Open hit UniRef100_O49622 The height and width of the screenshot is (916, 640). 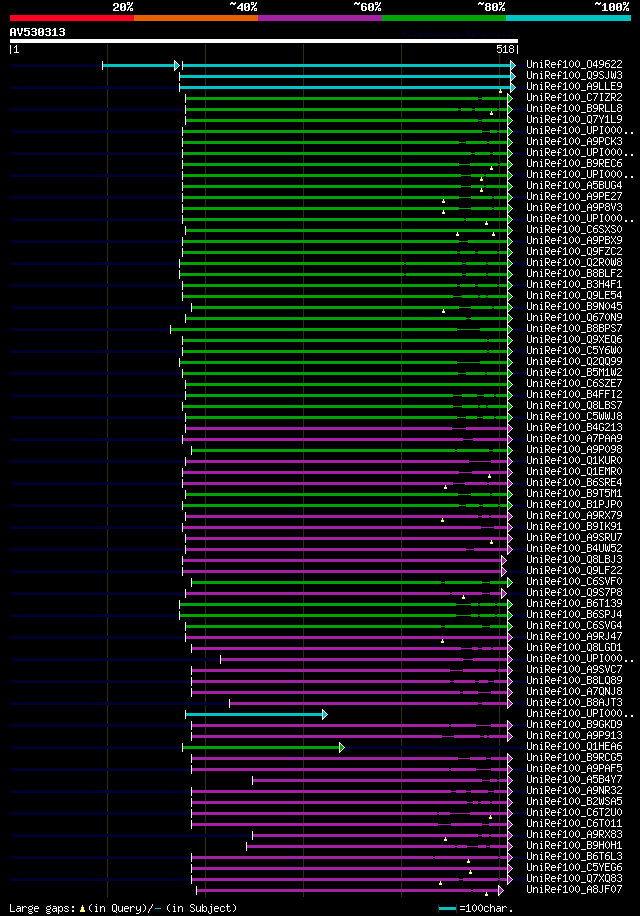(574, 64)
